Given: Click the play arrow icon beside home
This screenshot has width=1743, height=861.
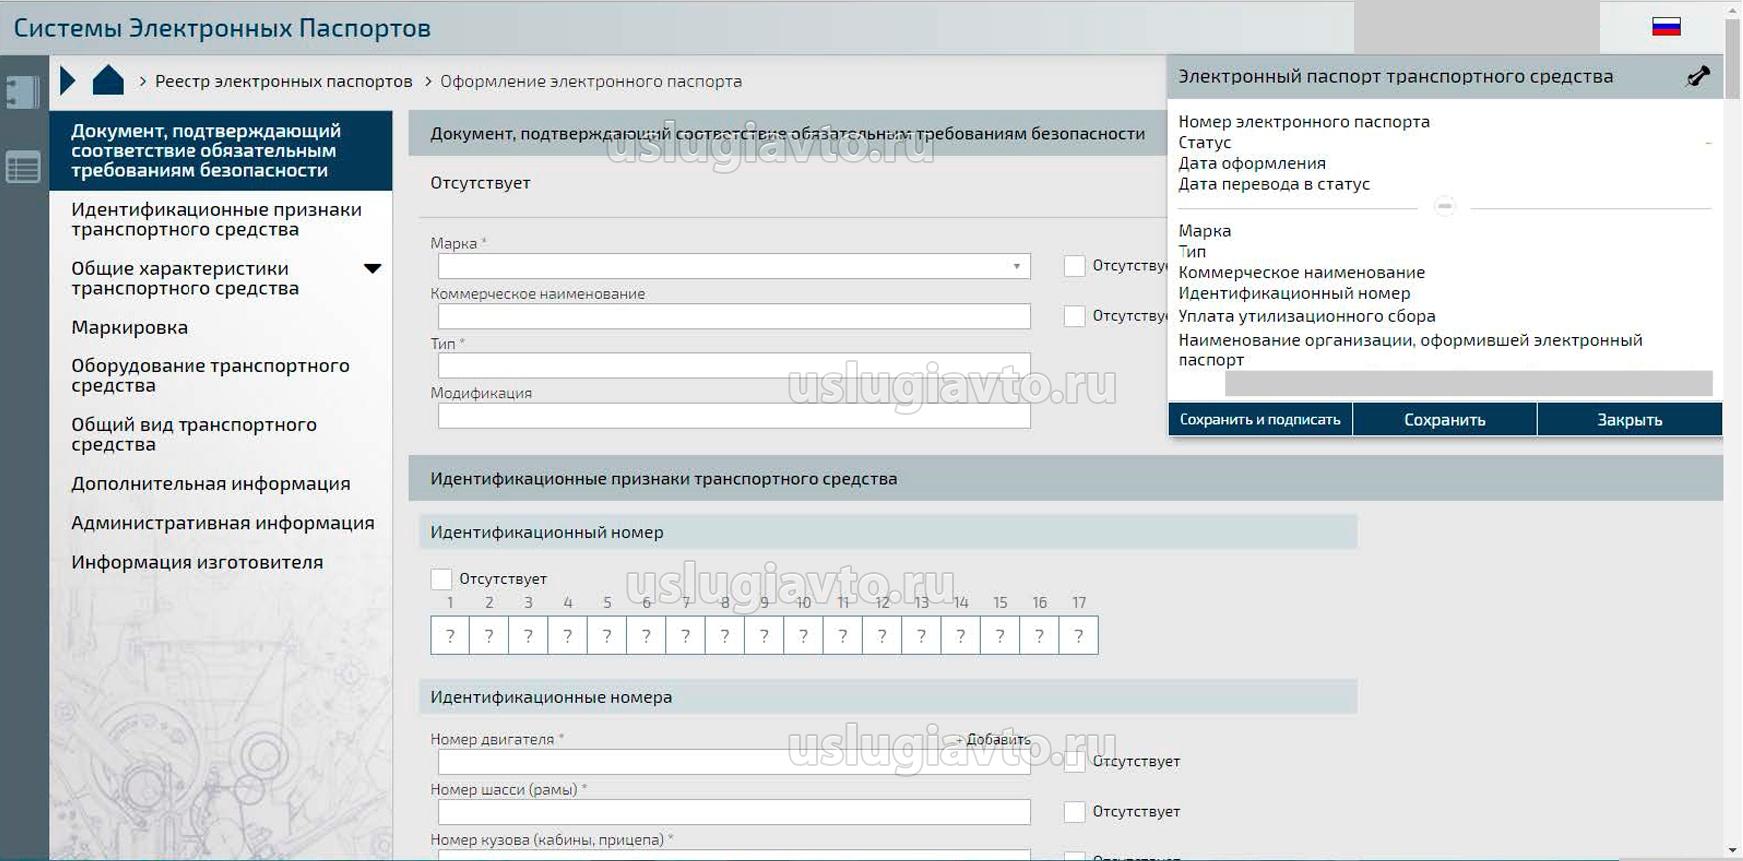Looking at the screenshot, I should [67, 80].
